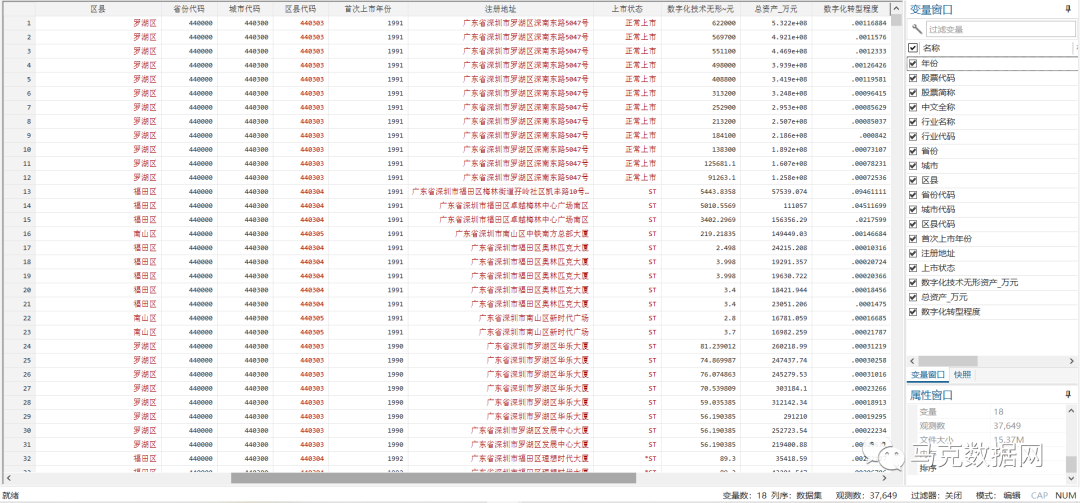1080x503 pixels.
Task: Toggle the 名称 select-all checkbox
Action: tap(913, 48)
